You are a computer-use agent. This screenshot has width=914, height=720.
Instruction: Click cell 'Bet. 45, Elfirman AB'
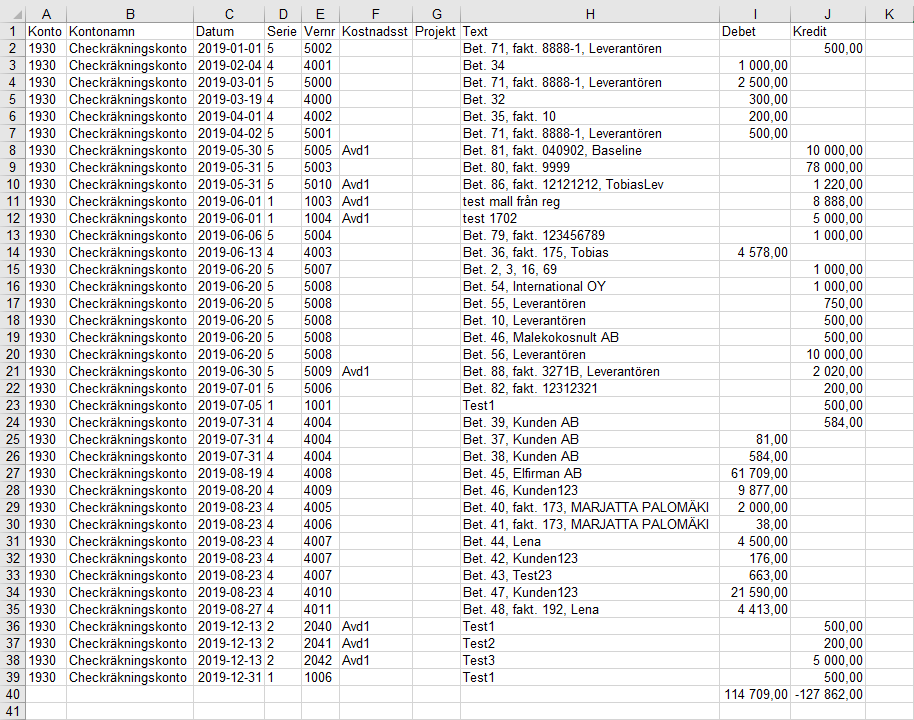(590, 473)
